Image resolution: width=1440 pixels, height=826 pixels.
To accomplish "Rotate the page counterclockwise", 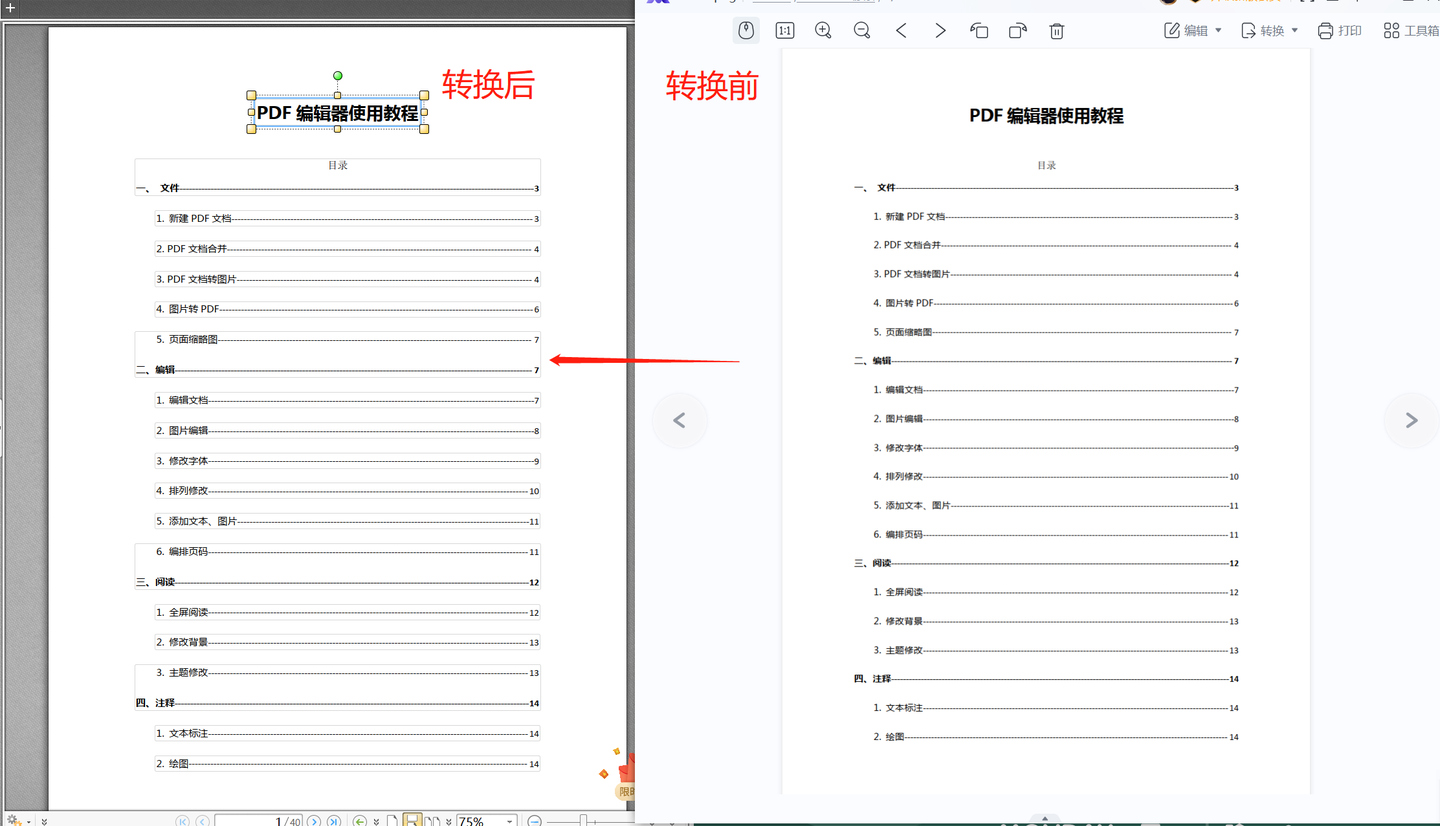I will (x=979, y=31).
